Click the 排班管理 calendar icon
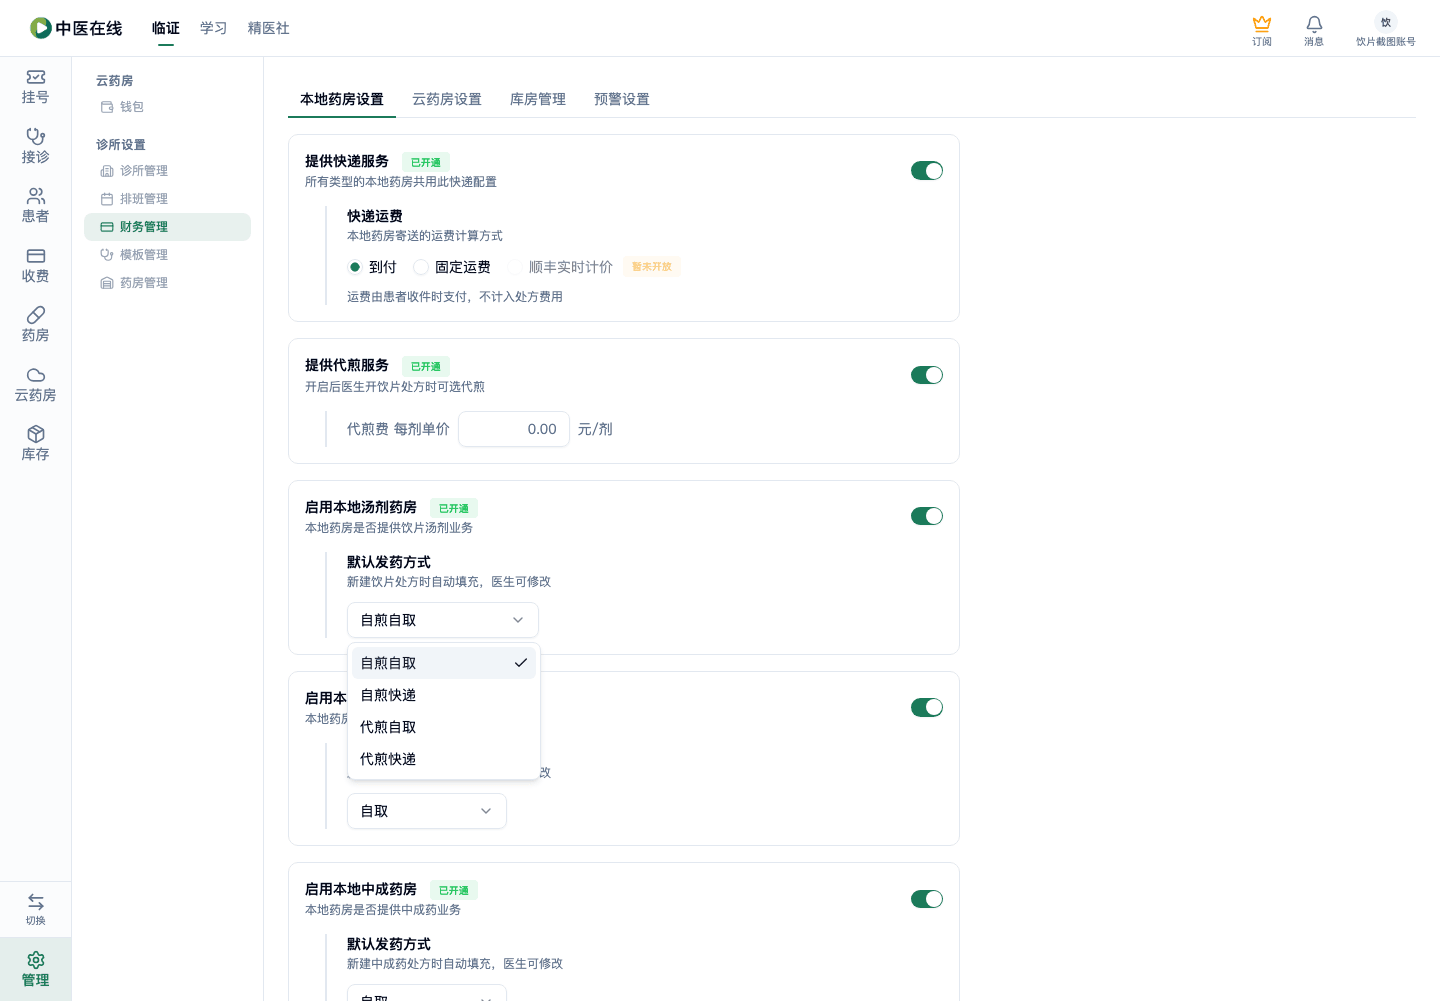 point(107,199)
